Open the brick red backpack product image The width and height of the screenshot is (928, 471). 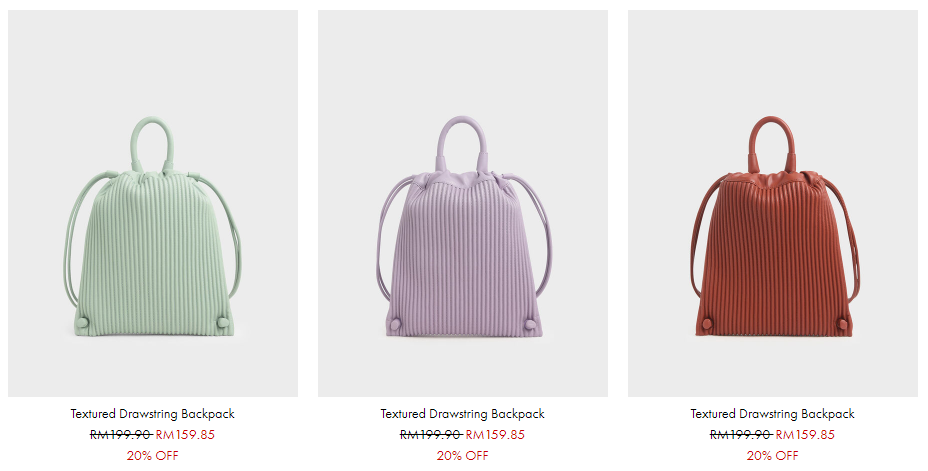pos(773,203)
